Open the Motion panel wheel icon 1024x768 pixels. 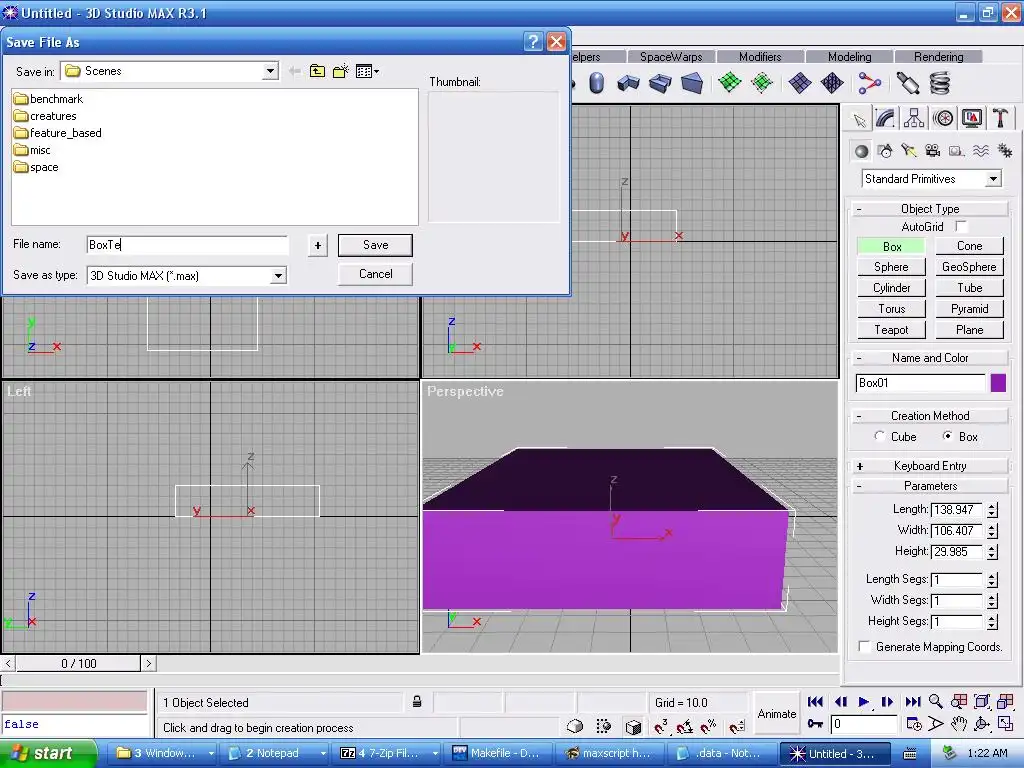tap(943, 119)
